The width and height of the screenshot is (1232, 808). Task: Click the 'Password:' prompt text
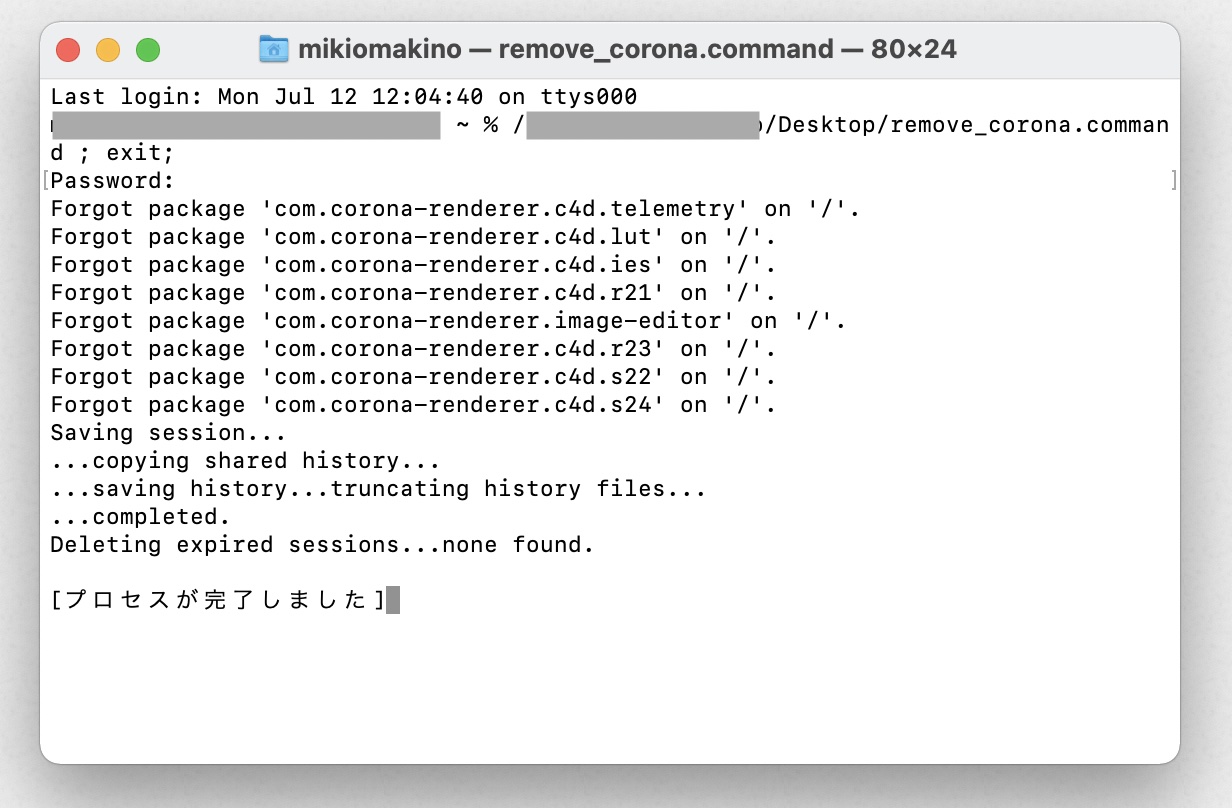pyautogui.click(x=113, y=181)
